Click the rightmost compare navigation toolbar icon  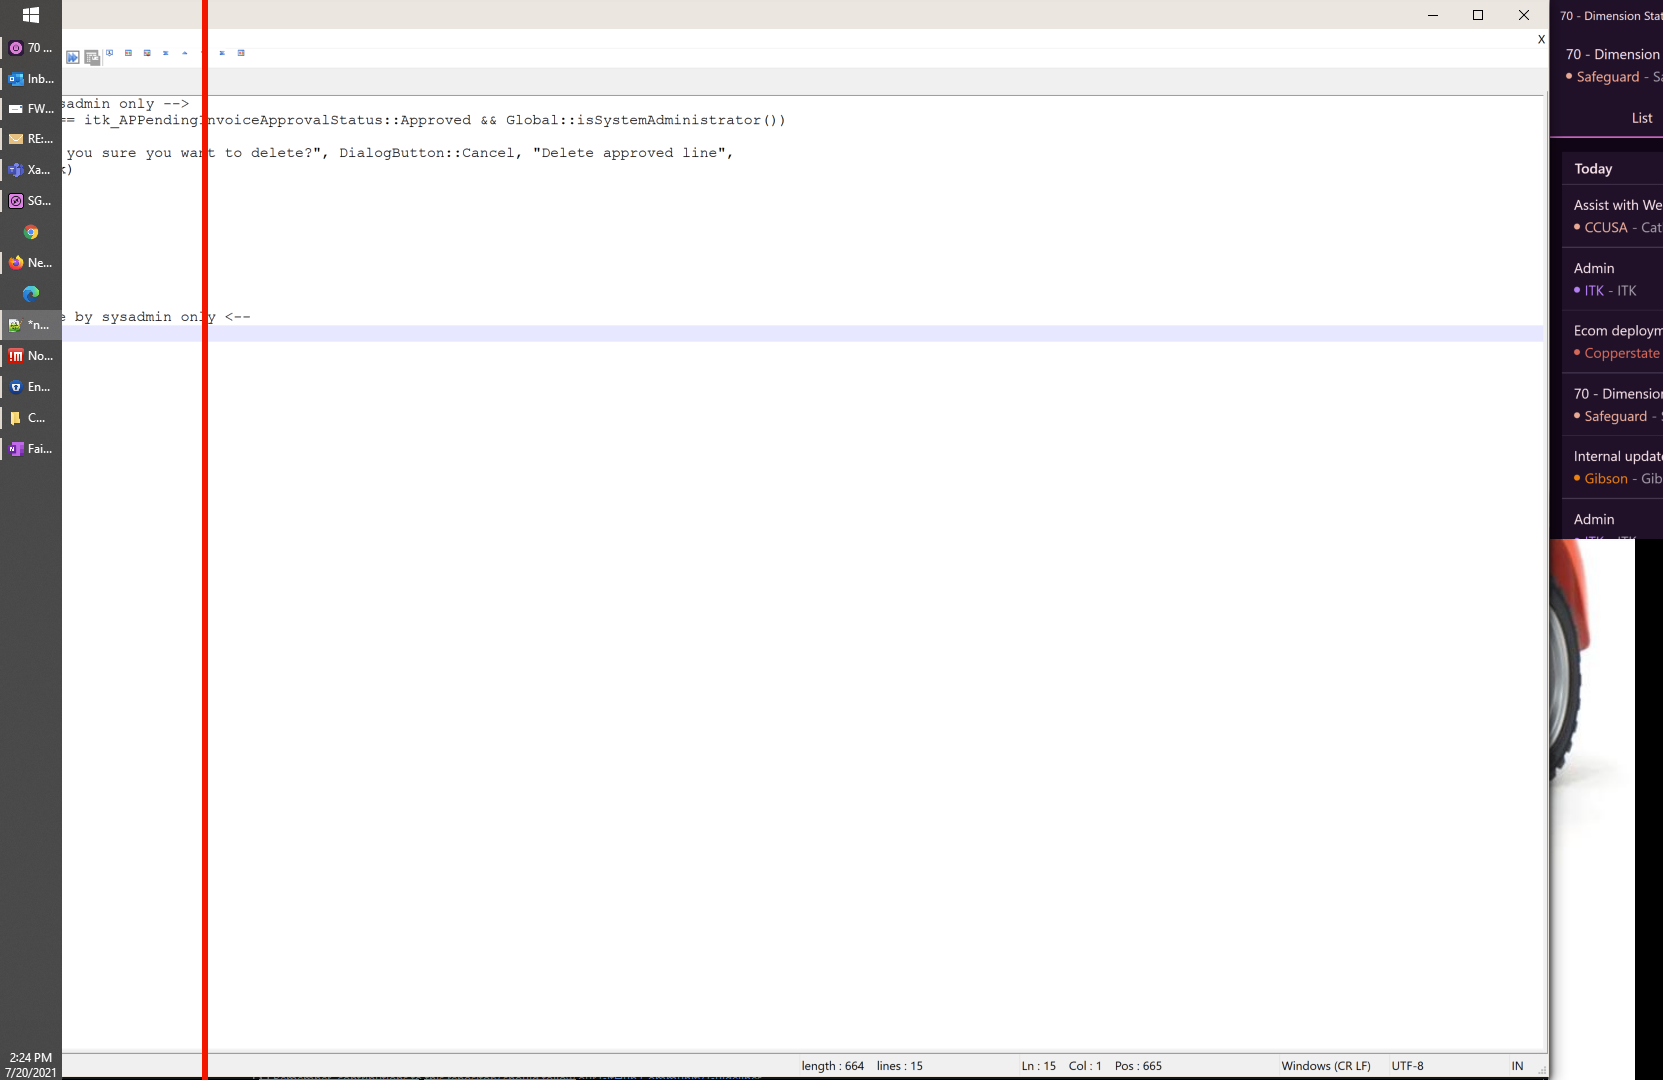241,53
